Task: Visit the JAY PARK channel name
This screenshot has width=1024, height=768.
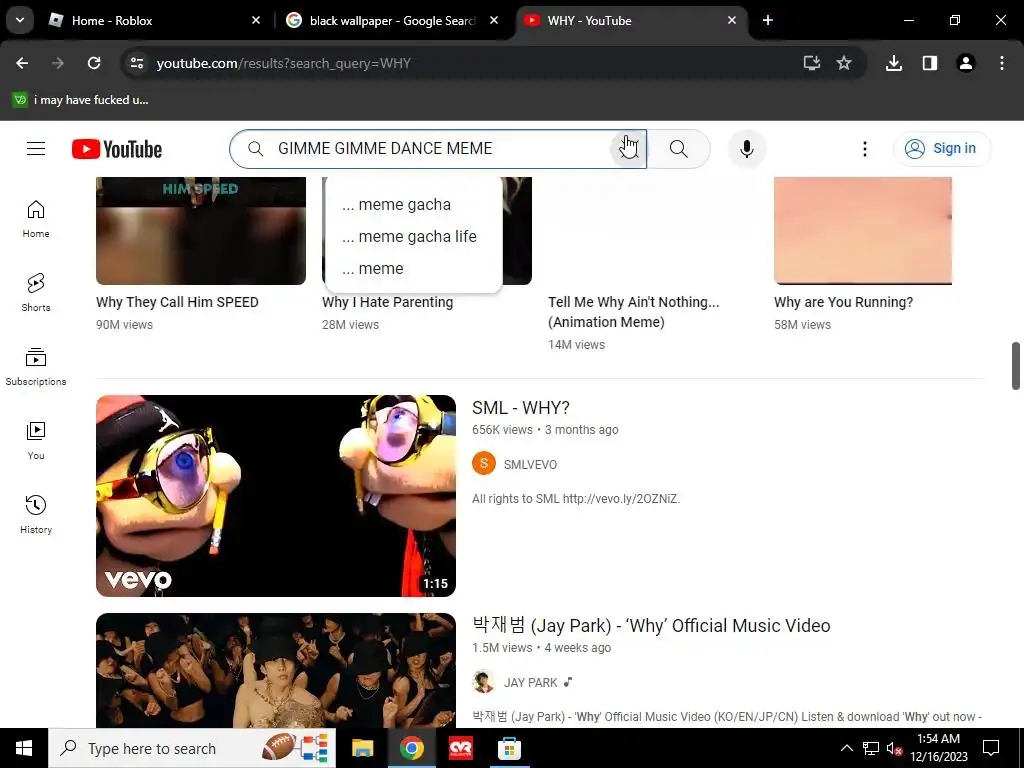Action: click(x=530, y=682)
